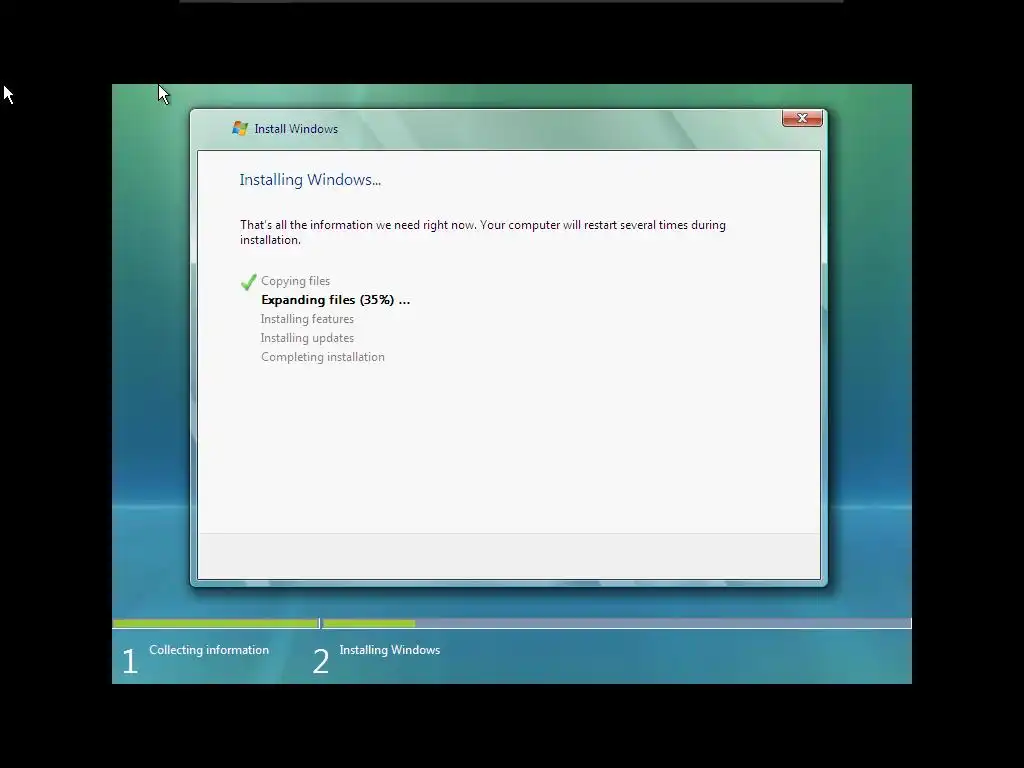Select the 'Installing updates' step

click(307, 338)
